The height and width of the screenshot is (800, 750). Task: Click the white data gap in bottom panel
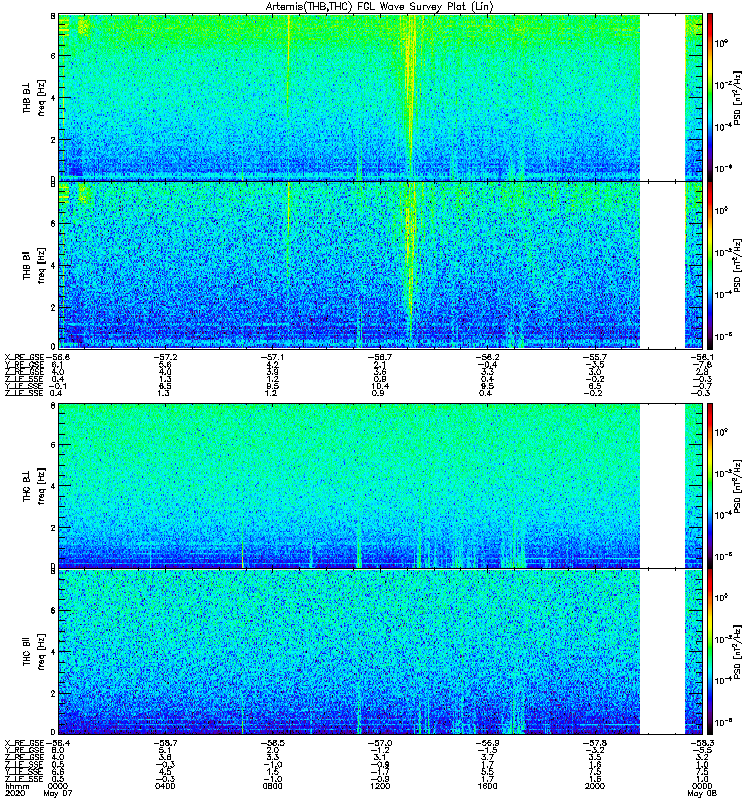[662, 652]
